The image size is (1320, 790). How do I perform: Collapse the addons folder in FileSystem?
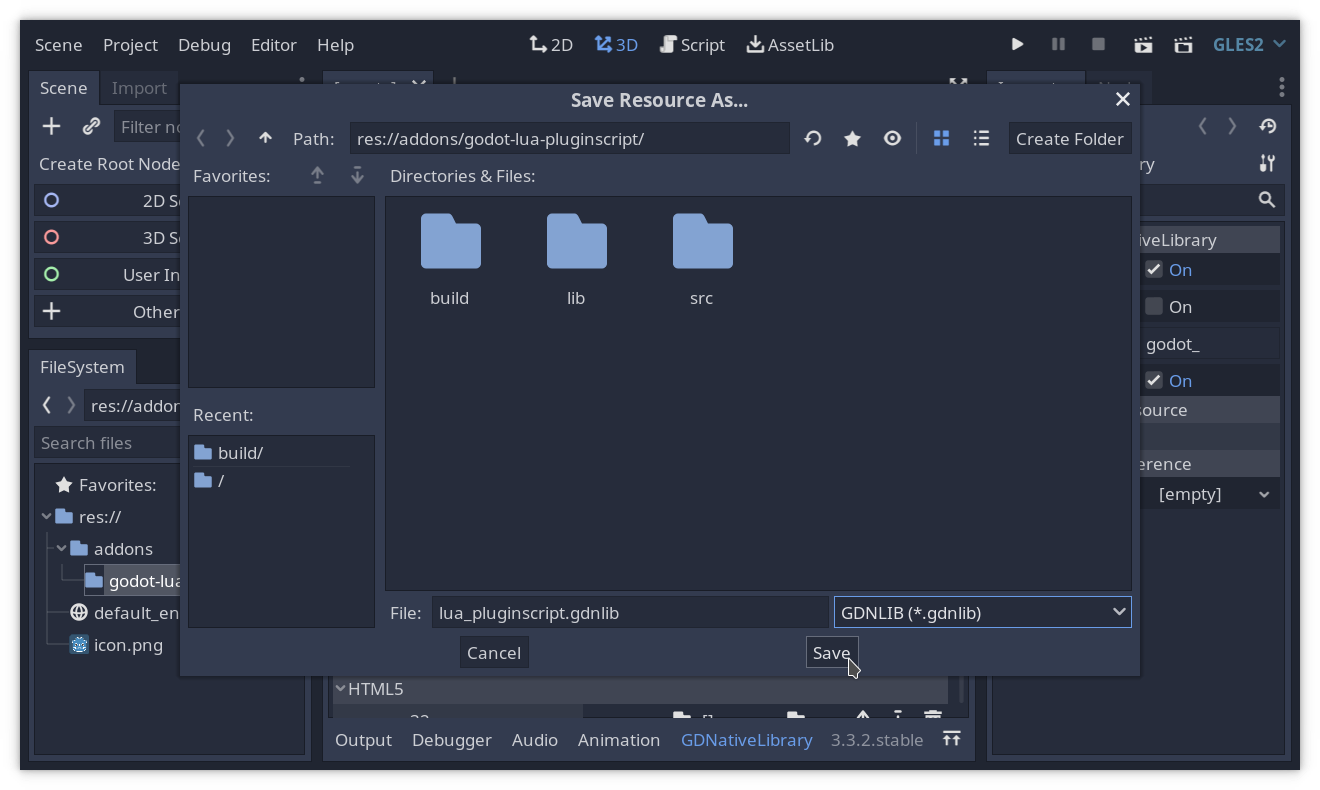tap(62, 548)
